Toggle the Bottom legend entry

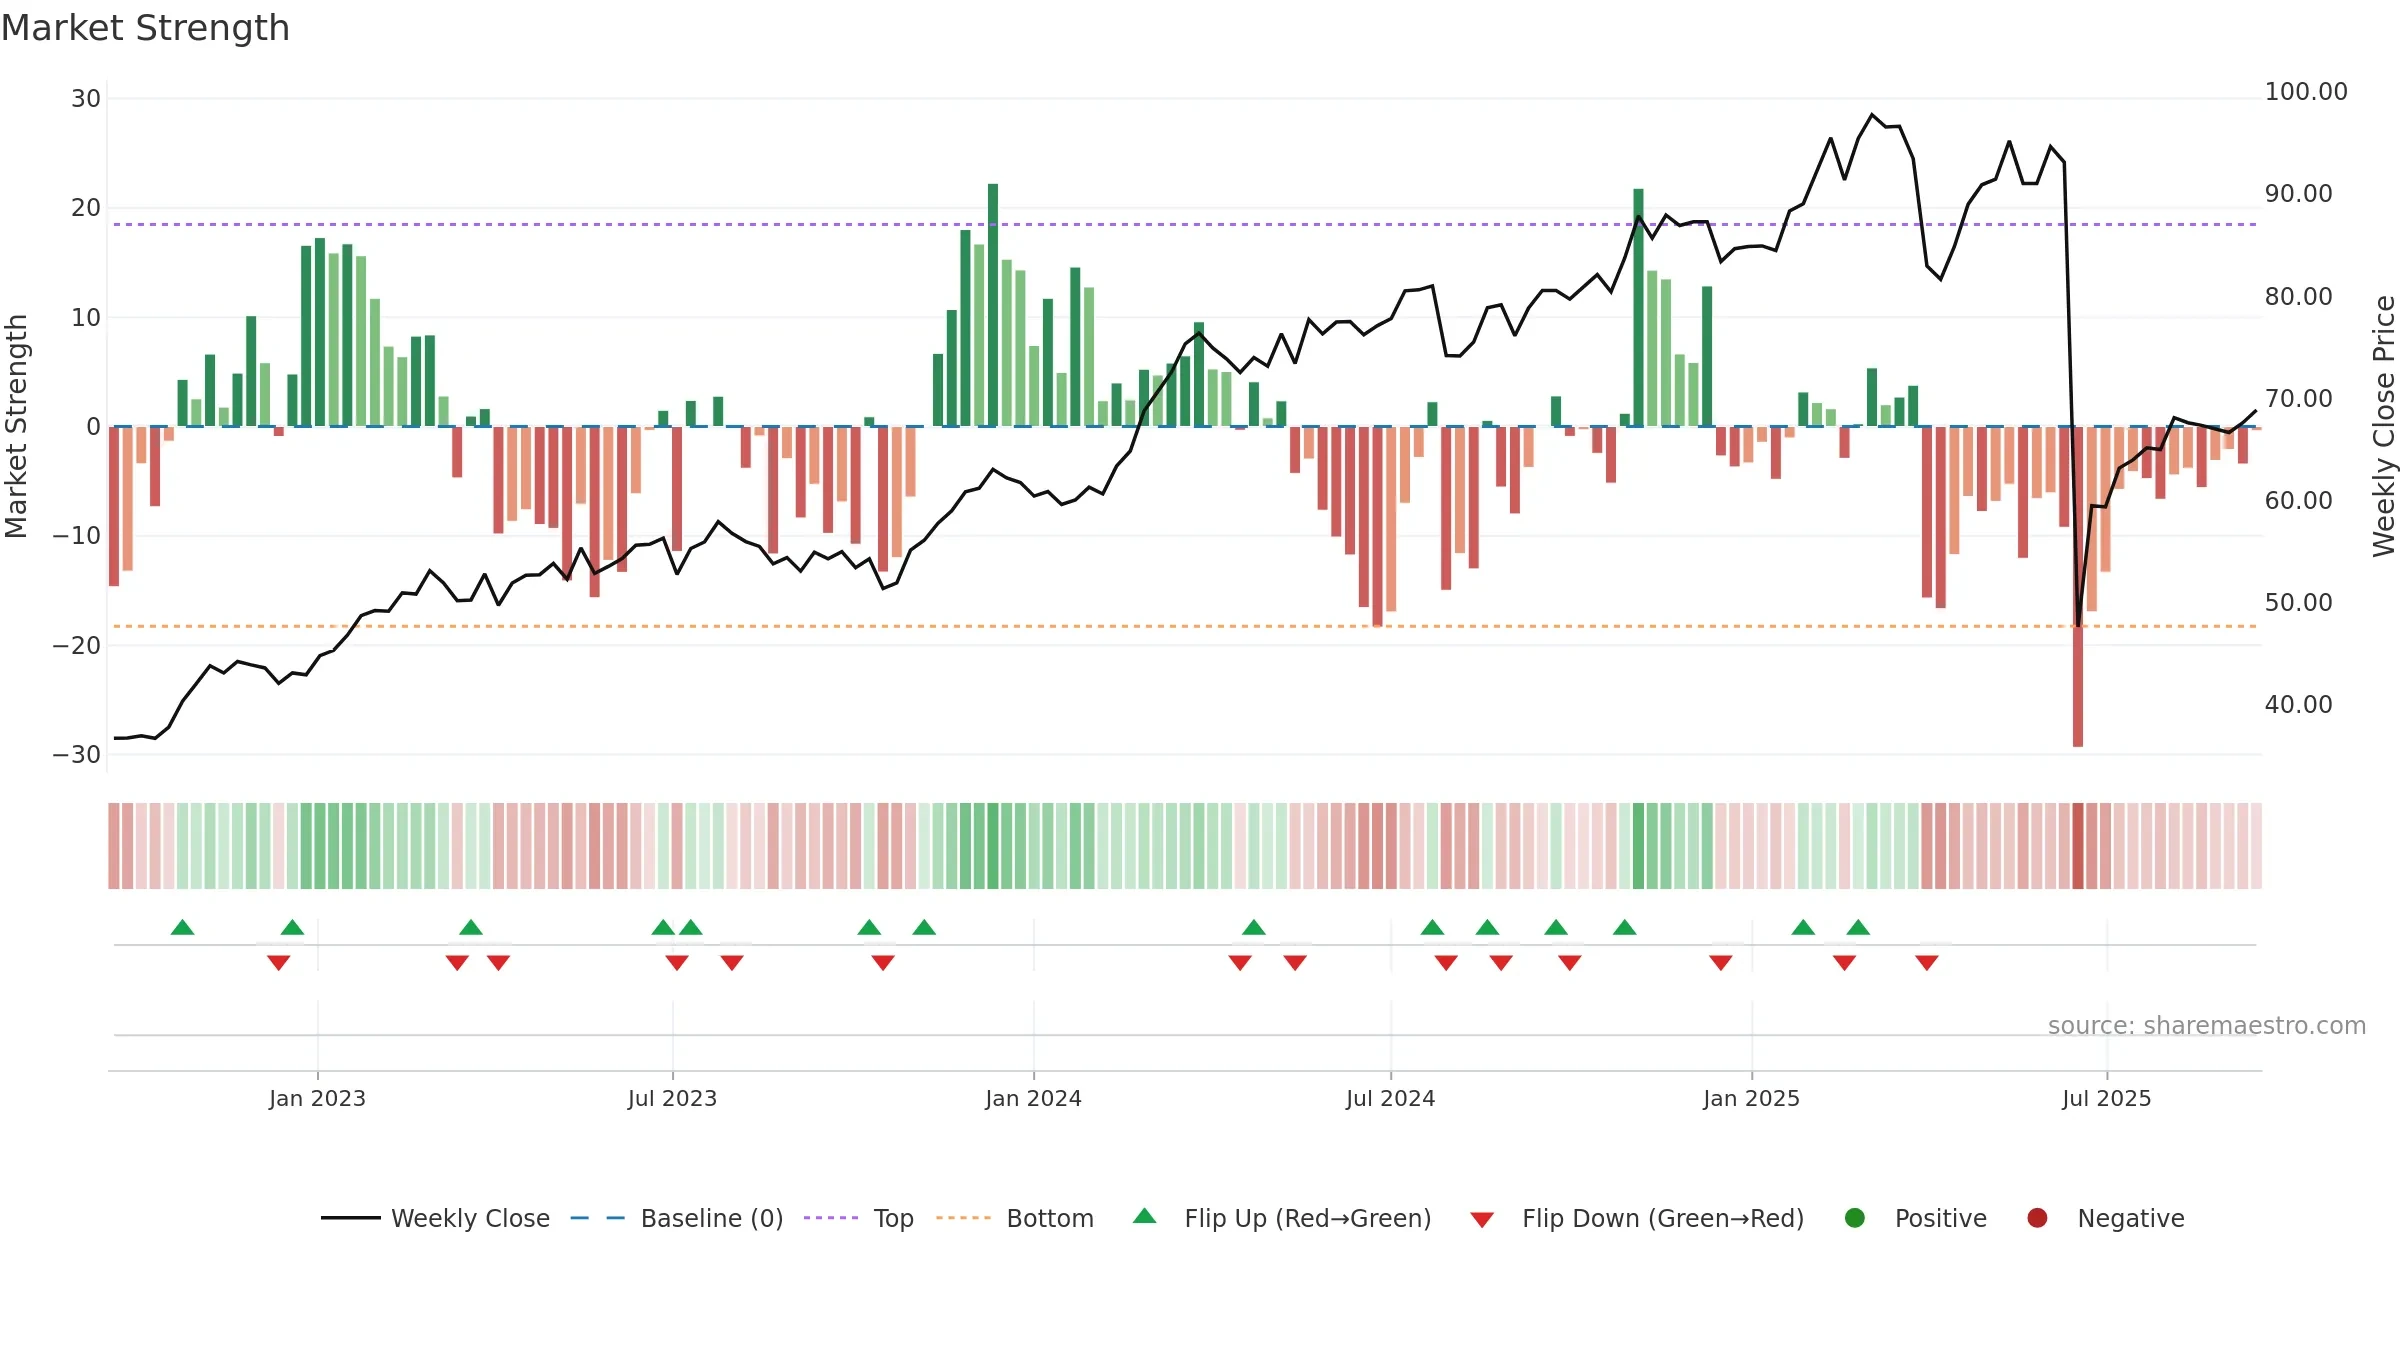tap(1014, 1218)
